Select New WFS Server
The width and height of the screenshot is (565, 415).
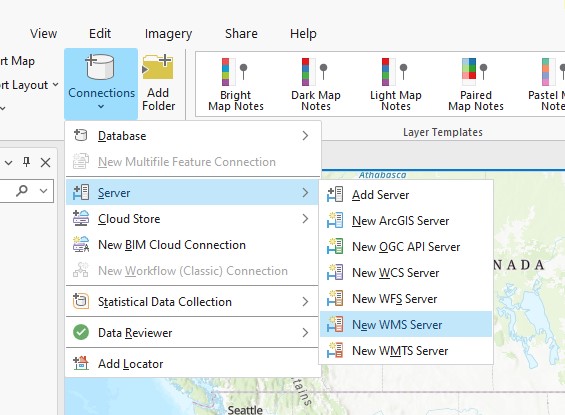click(x=406, y=299)
